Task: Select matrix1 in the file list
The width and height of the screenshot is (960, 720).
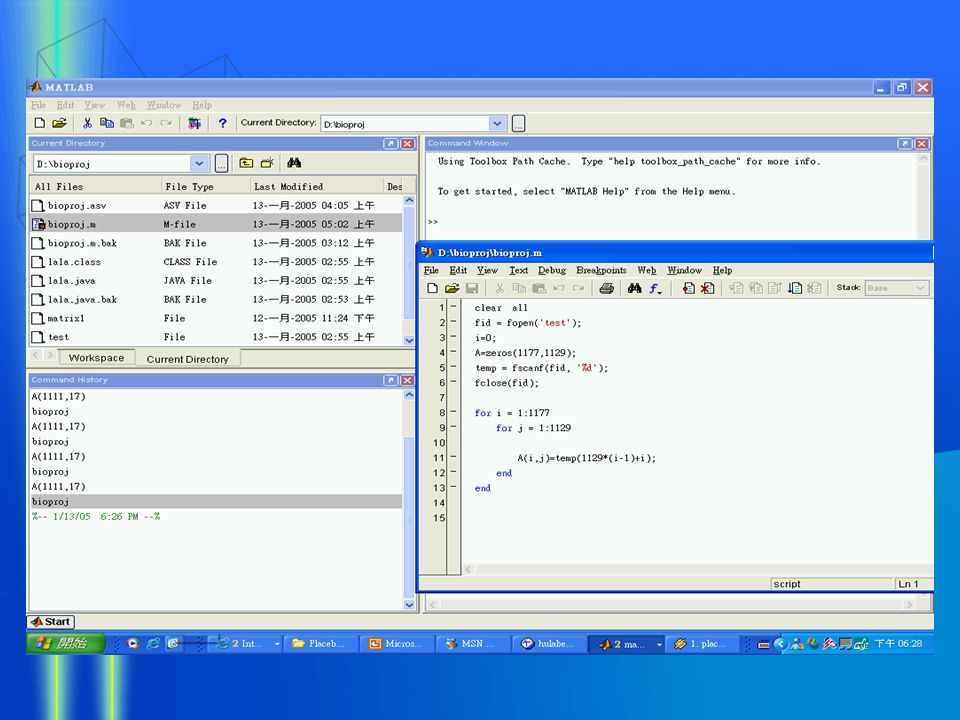Action: [216, 318]
